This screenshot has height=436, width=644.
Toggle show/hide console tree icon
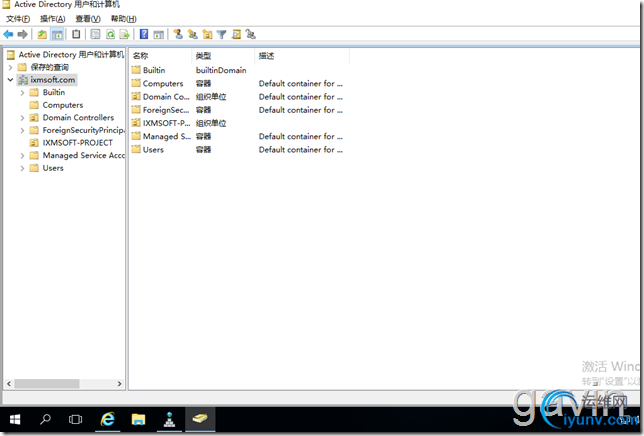tap(57, 34)
